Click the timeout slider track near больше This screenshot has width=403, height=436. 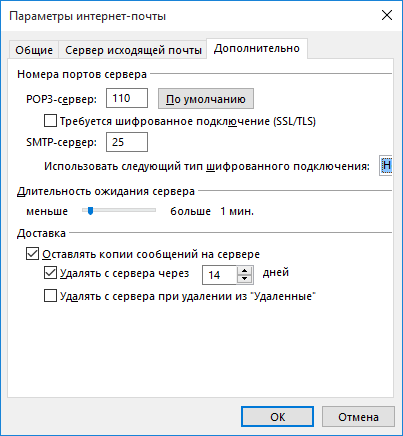point(148,210)
